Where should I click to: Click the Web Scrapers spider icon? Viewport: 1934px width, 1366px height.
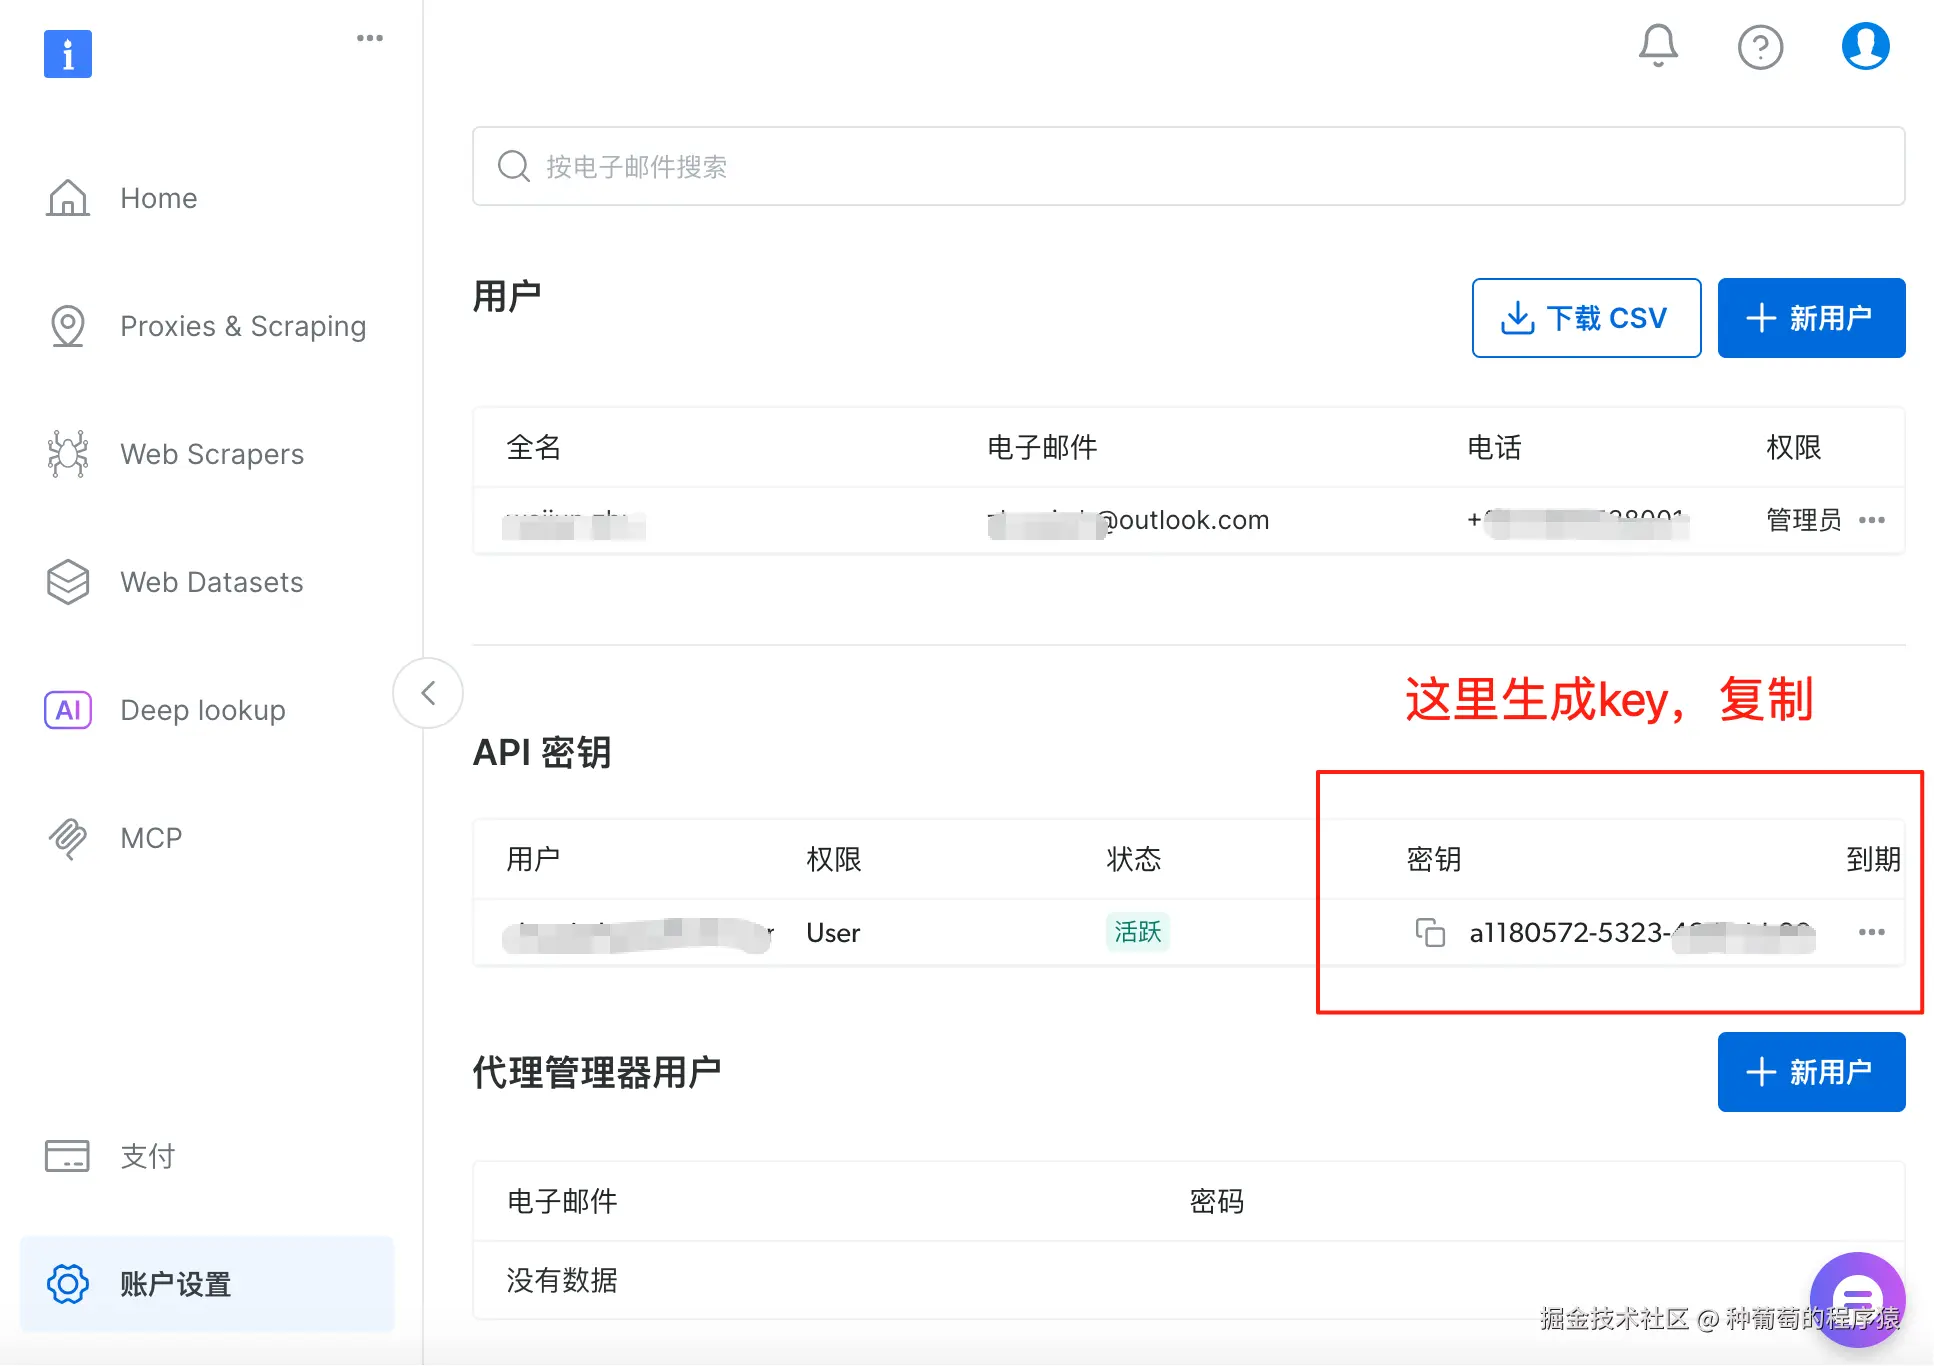[x=68, y=454]
